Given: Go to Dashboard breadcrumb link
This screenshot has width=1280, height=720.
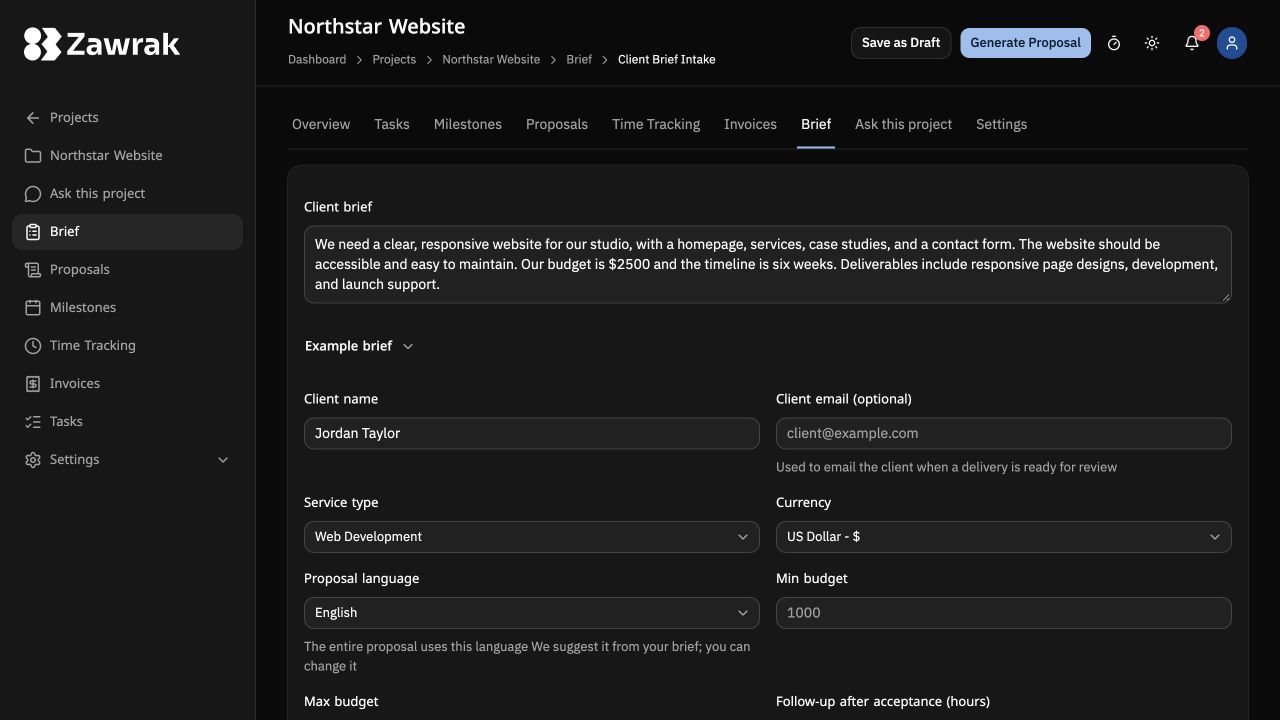Looking at the screenshot, I should (317, 60).
